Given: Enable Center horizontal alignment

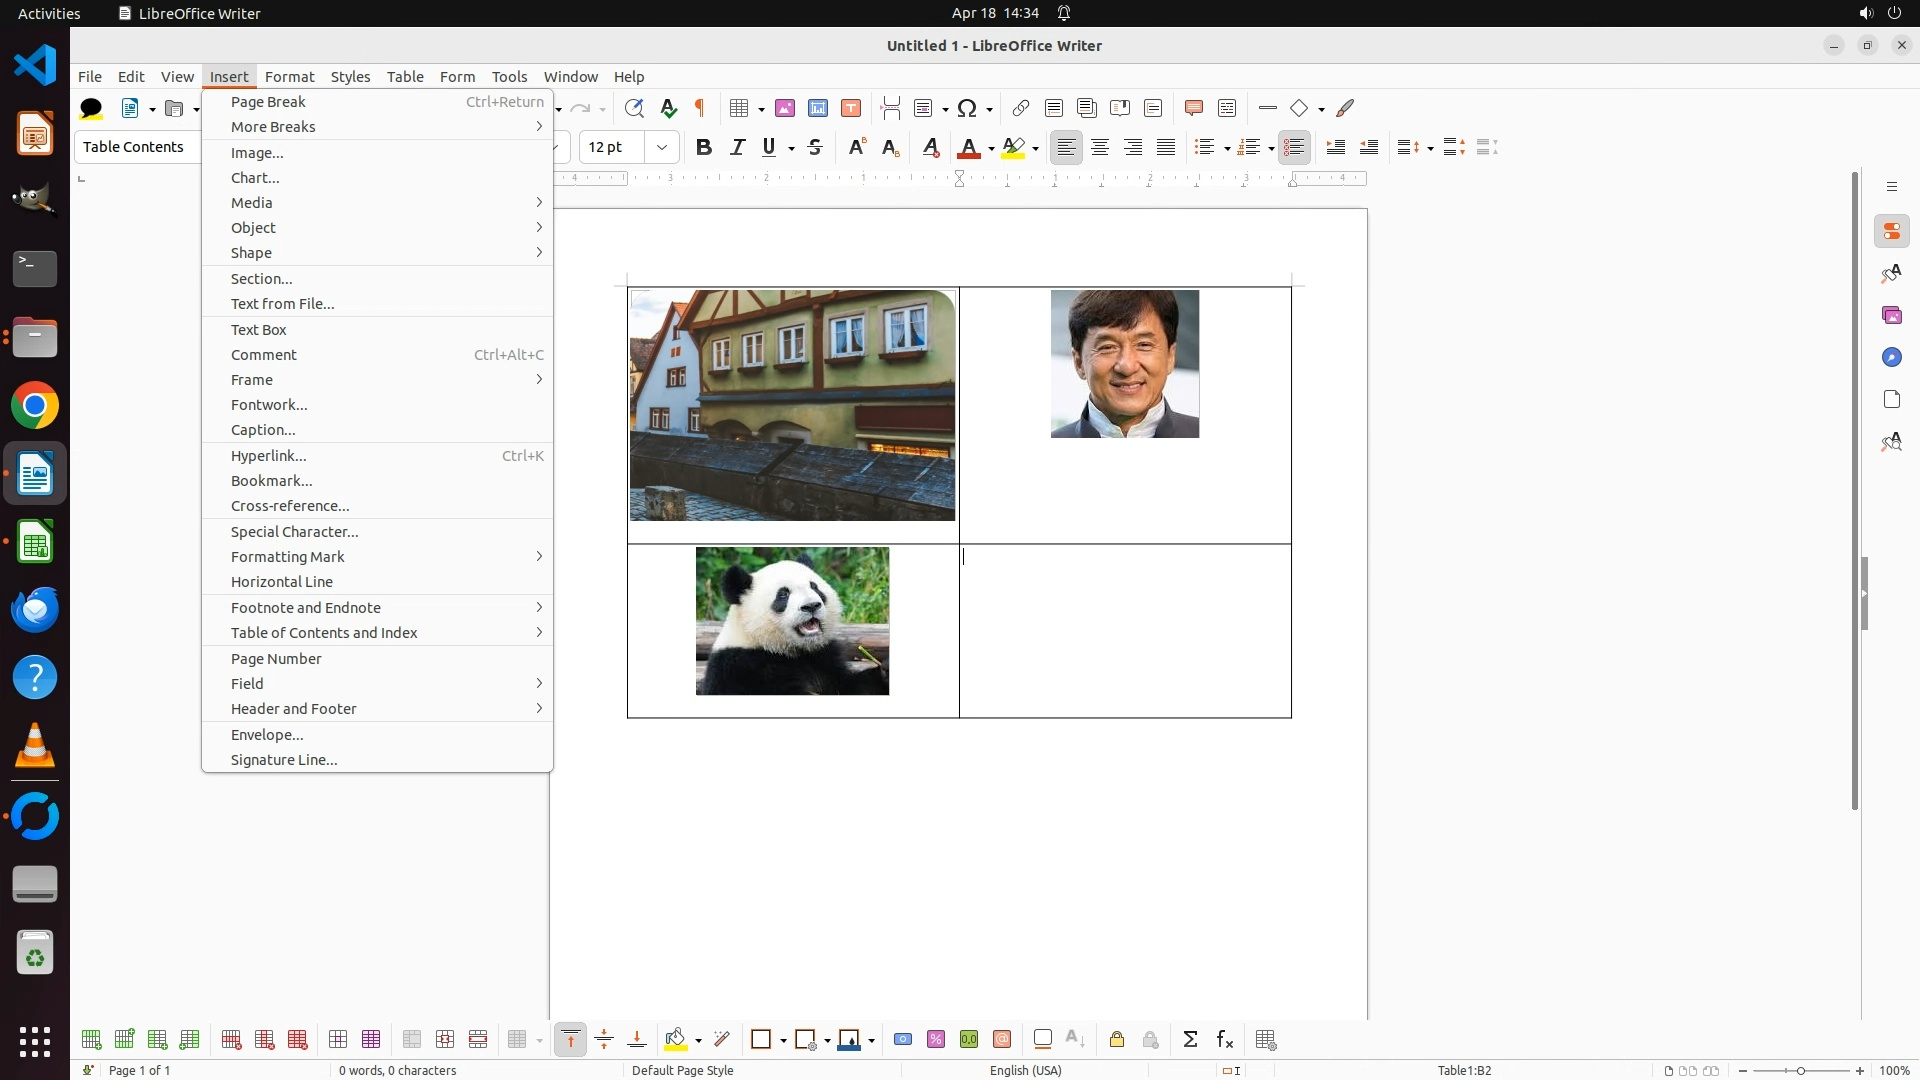Looking at the screenshot, I should coord(1100,147).
